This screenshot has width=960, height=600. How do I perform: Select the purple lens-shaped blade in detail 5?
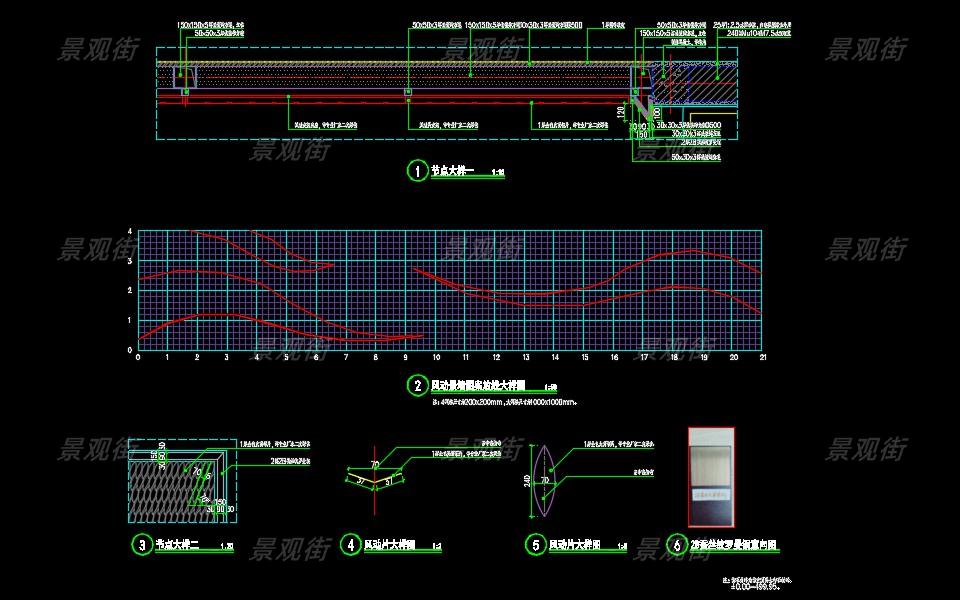pyautogui.click(x=545, y=480)
